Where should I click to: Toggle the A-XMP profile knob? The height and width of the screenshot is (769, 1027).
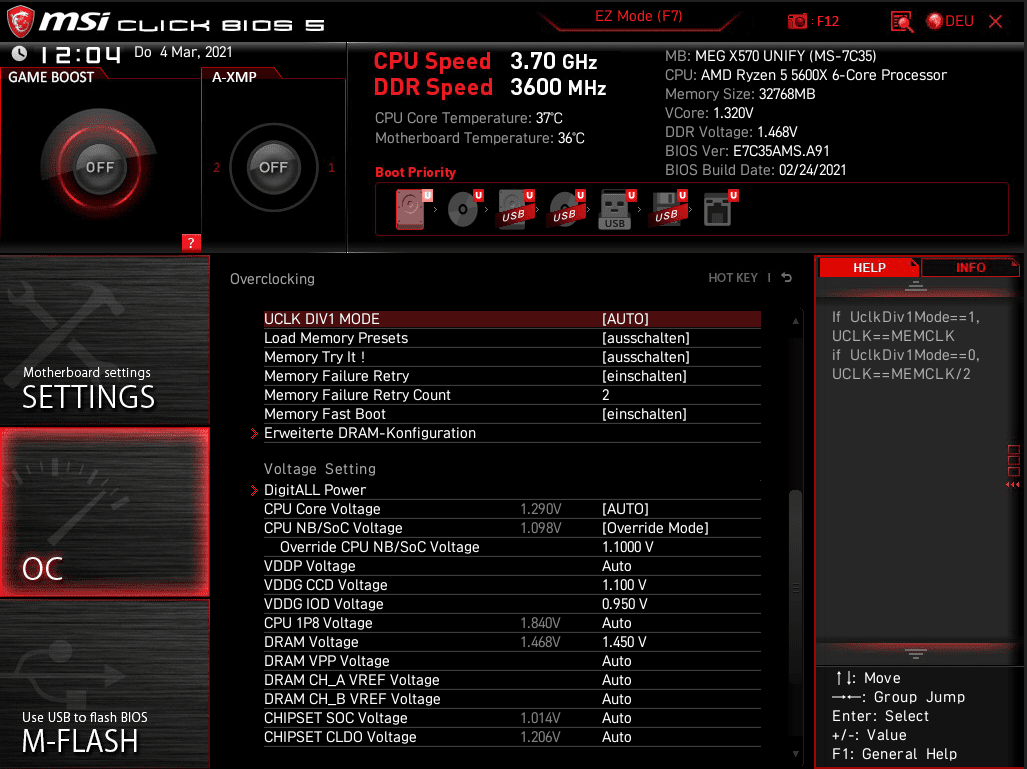tap(273, 167)
